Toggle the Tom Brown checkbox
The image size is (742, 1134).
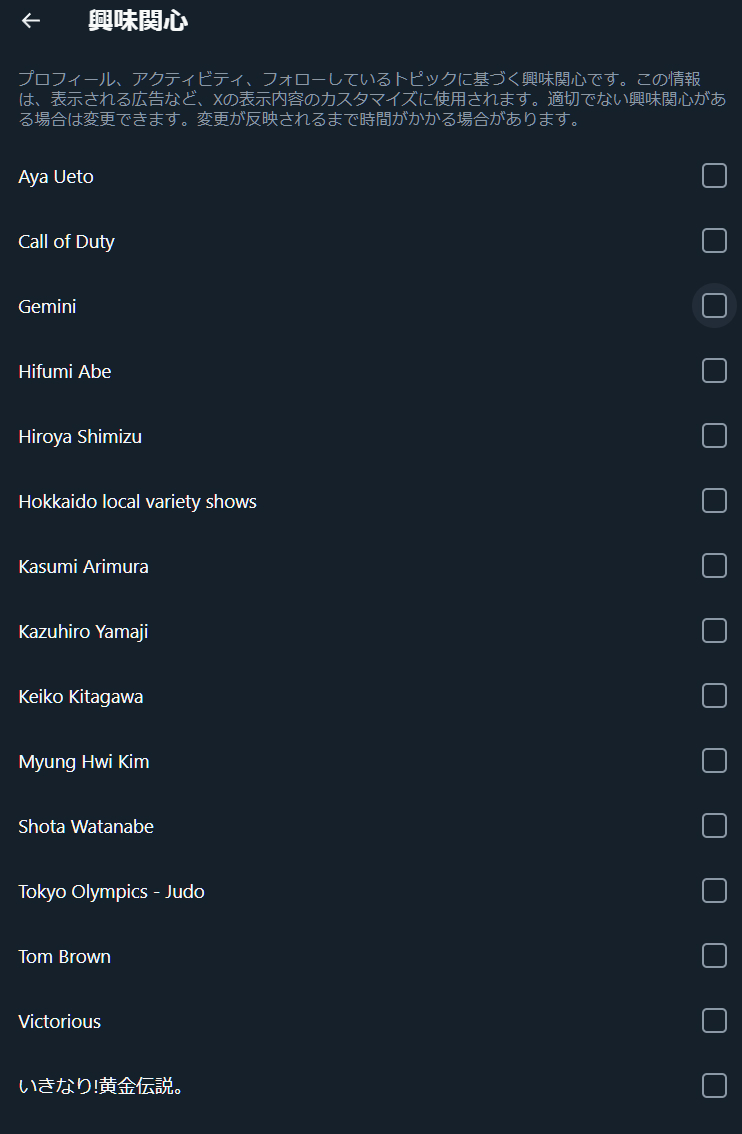tap(714, 956)
